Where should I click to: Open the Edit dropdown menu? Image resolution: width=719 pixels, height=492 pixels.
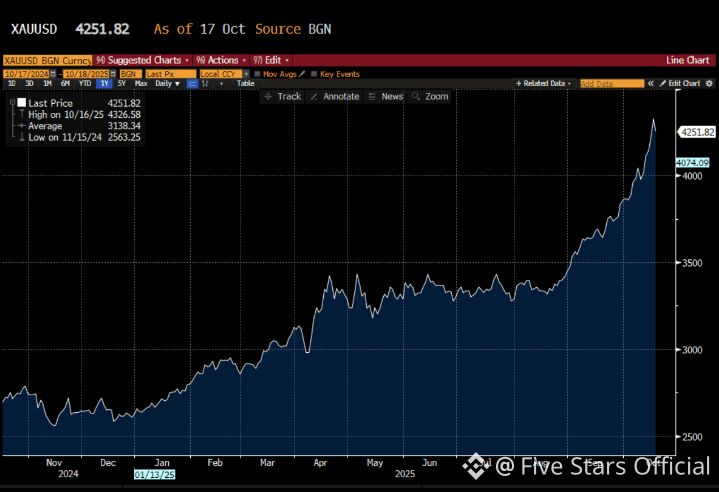(x=271, y=60)
